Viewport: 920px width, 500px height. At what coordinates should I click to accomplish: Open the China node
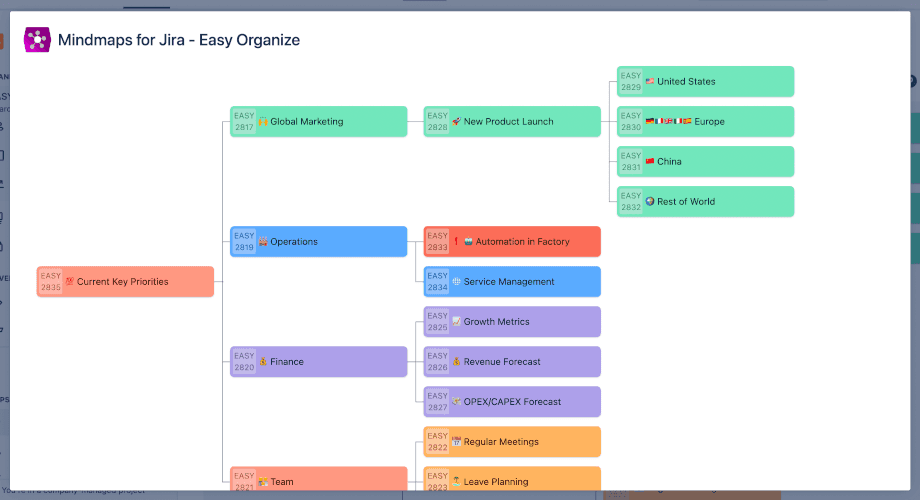[705, 161]
